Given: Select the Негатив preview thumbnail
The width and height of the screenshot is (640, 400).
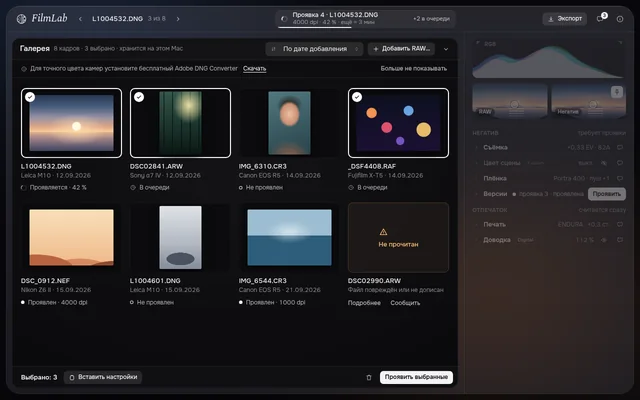Looking at the screenshot, I should pyautogui.click(x=589, y=100).
